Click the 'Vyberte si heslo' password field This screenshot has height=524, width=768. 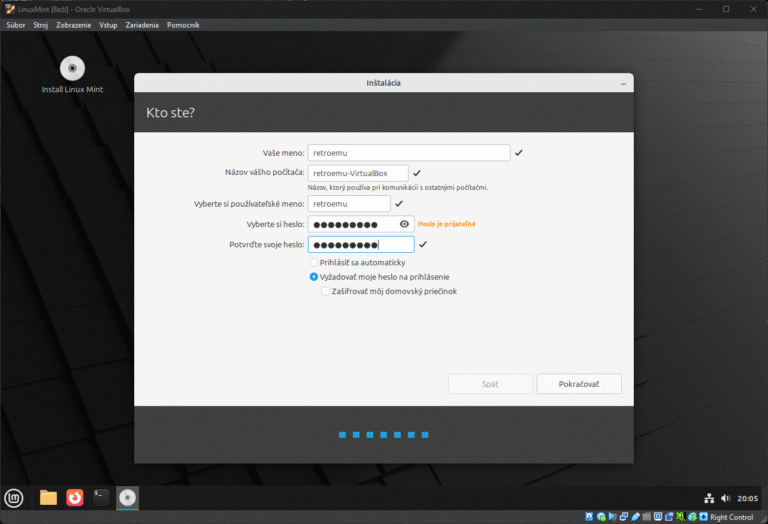(361, 224)
